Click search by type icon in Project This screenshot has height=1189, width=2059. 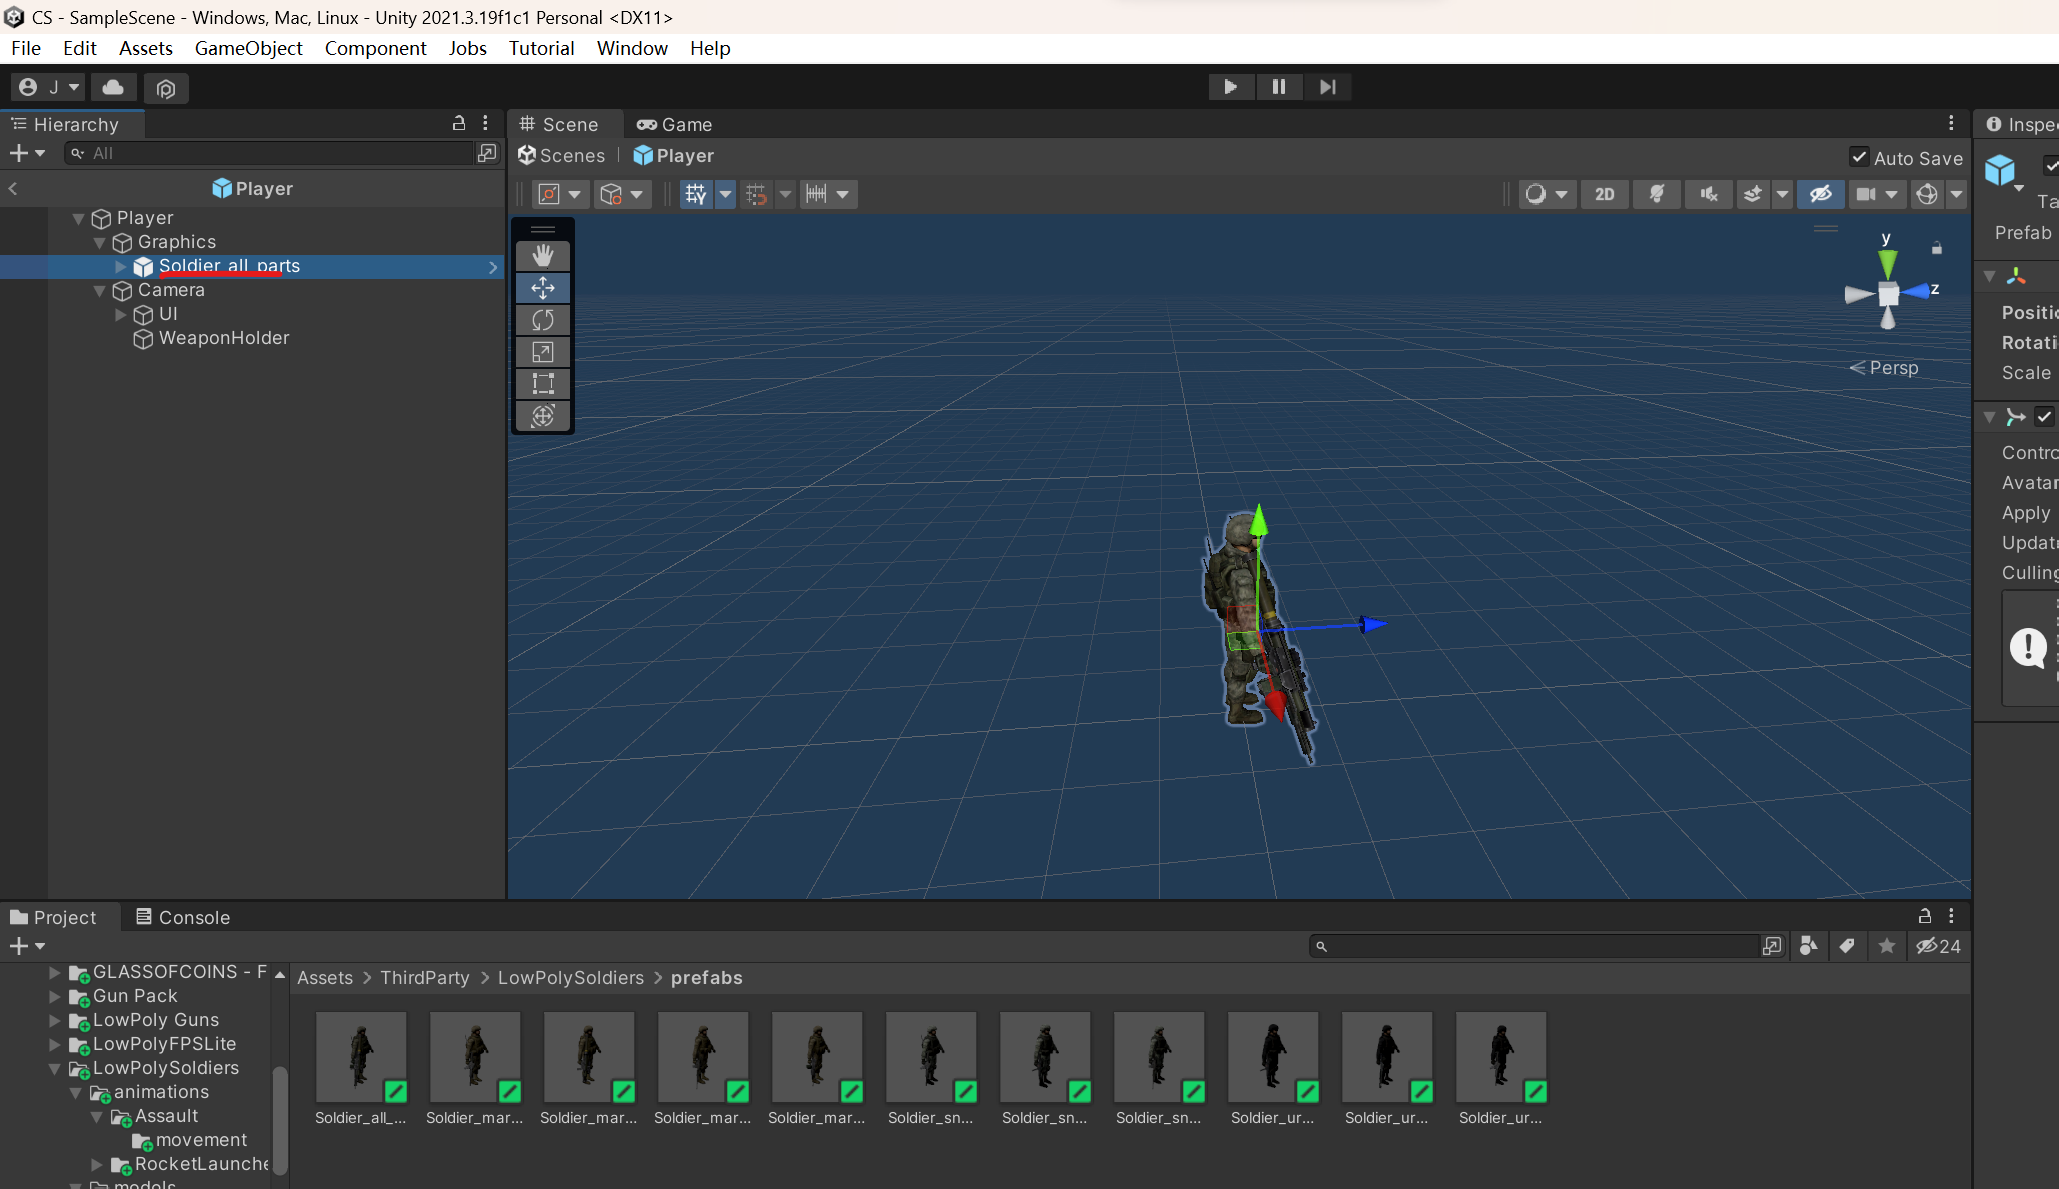1808,946
